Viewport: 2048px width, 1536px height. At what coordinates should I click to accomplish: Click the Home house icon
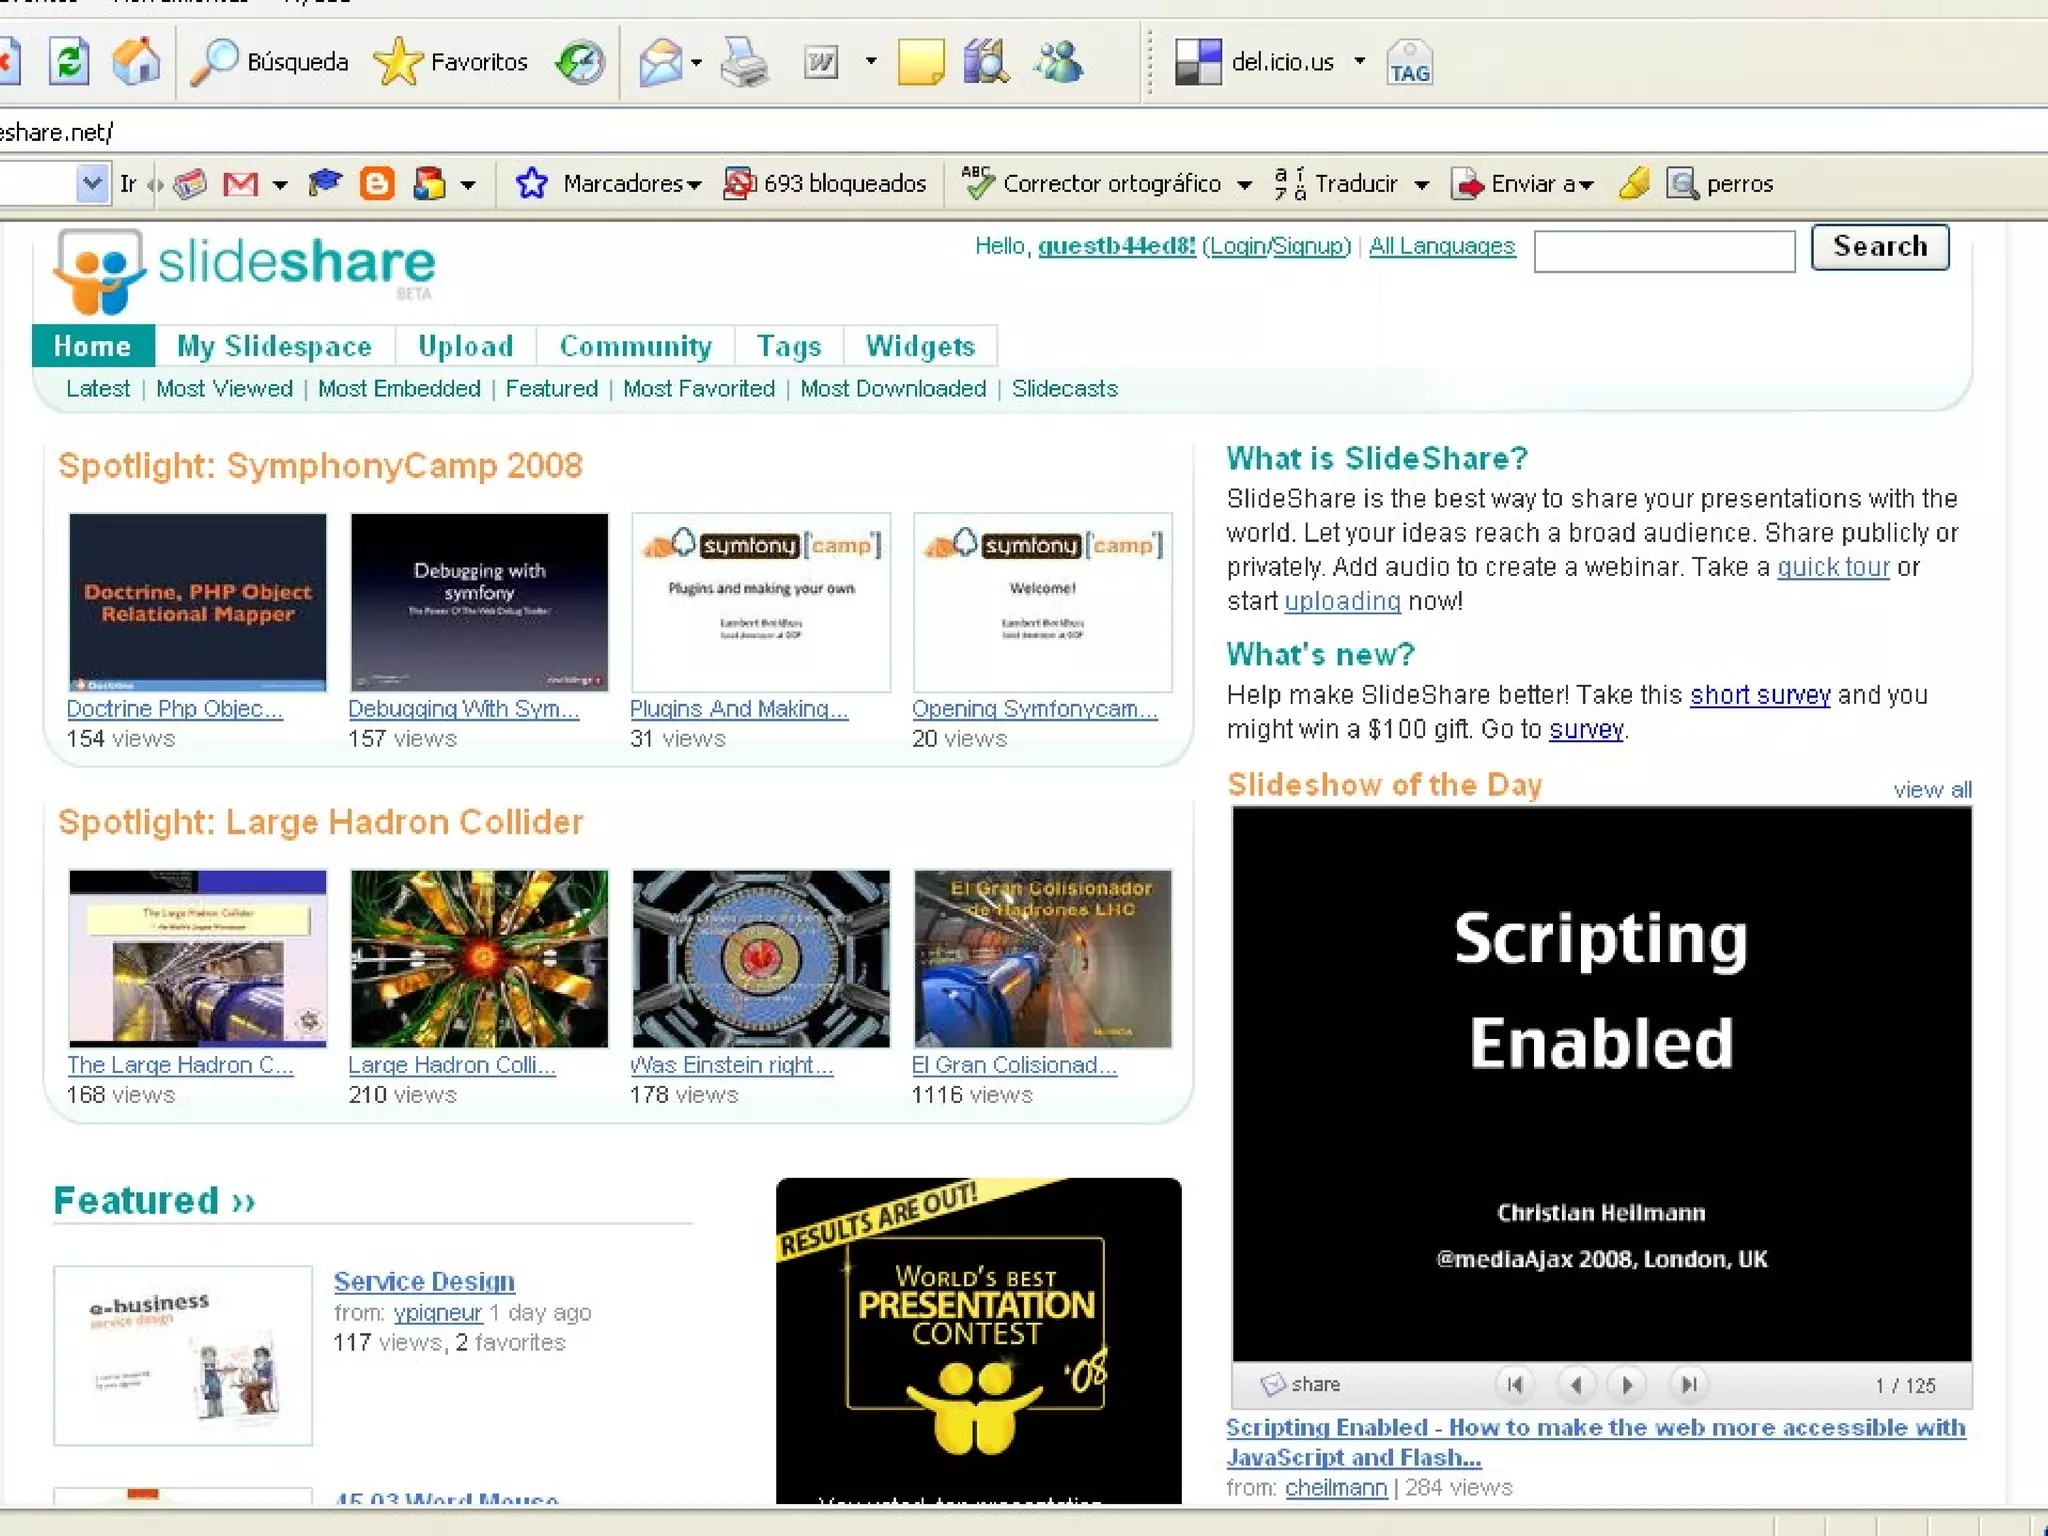tap(136, 62)
